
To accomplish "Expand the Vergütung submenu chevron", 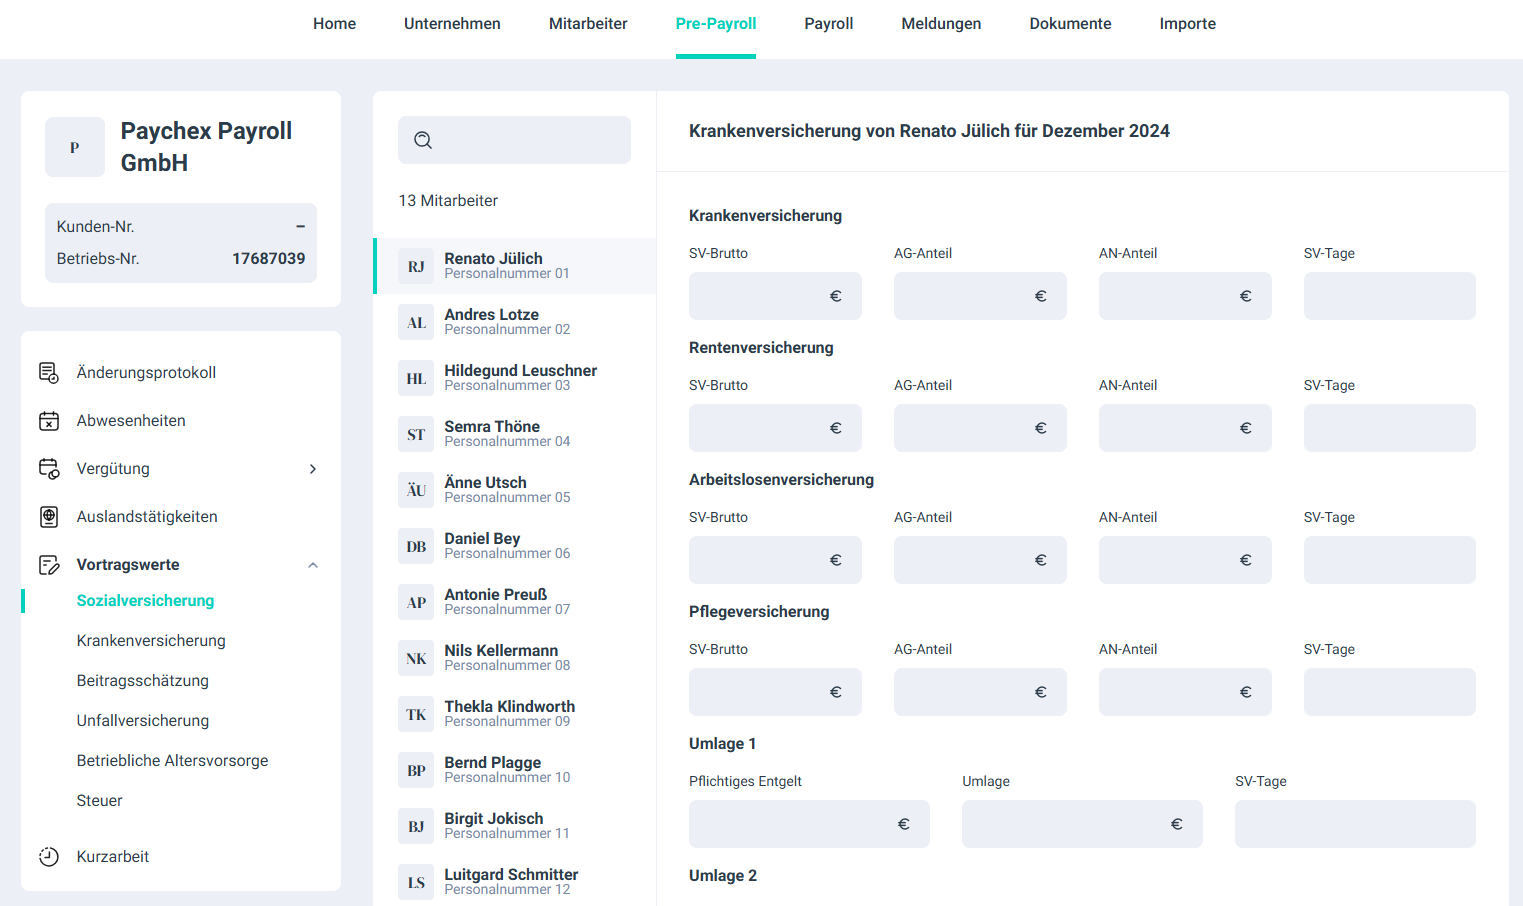I will tap(313, 469).
